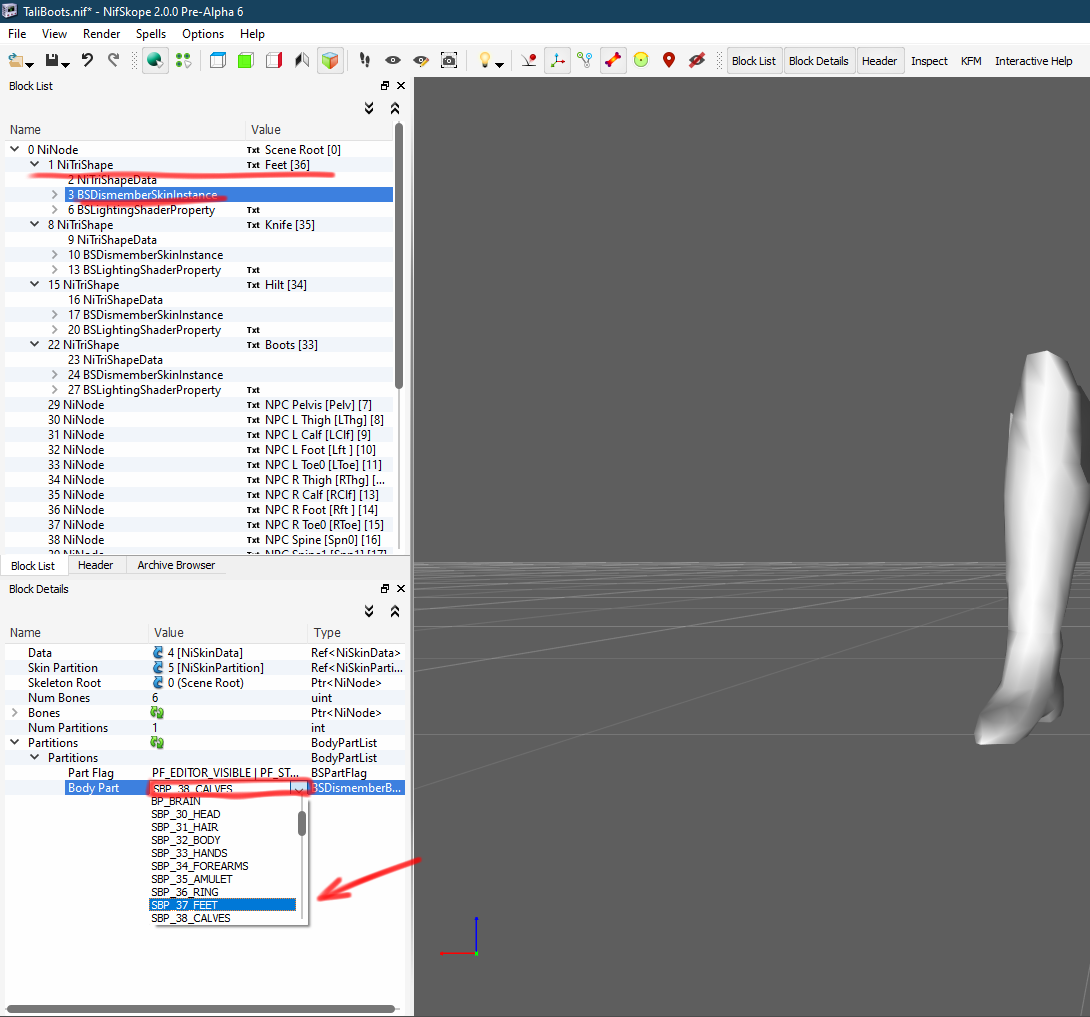Collapse the 8 NiTriShape Knife node
Screen dimensions: 1090x1017
[35, 225]
